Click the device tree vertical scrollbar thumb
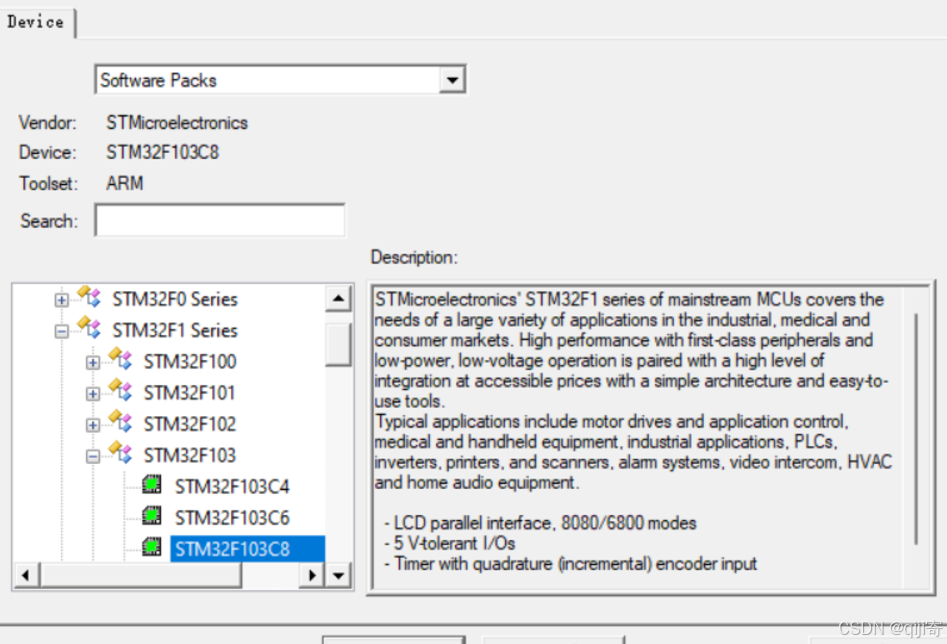 click(x=338, y=345)
